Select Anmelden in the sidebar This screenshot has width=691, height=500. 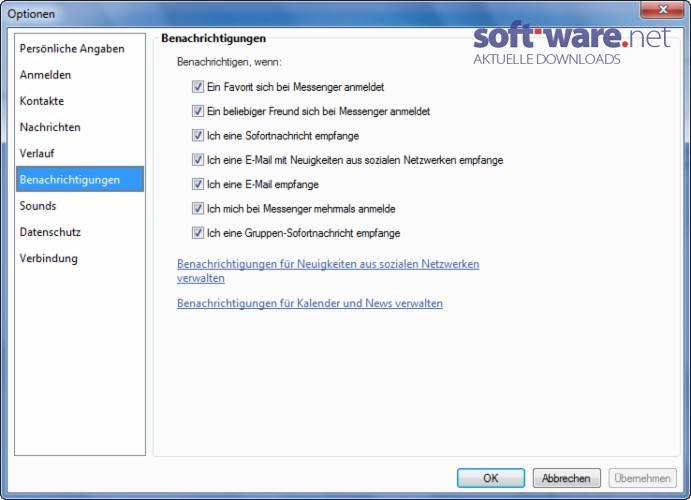coord(80,75)
